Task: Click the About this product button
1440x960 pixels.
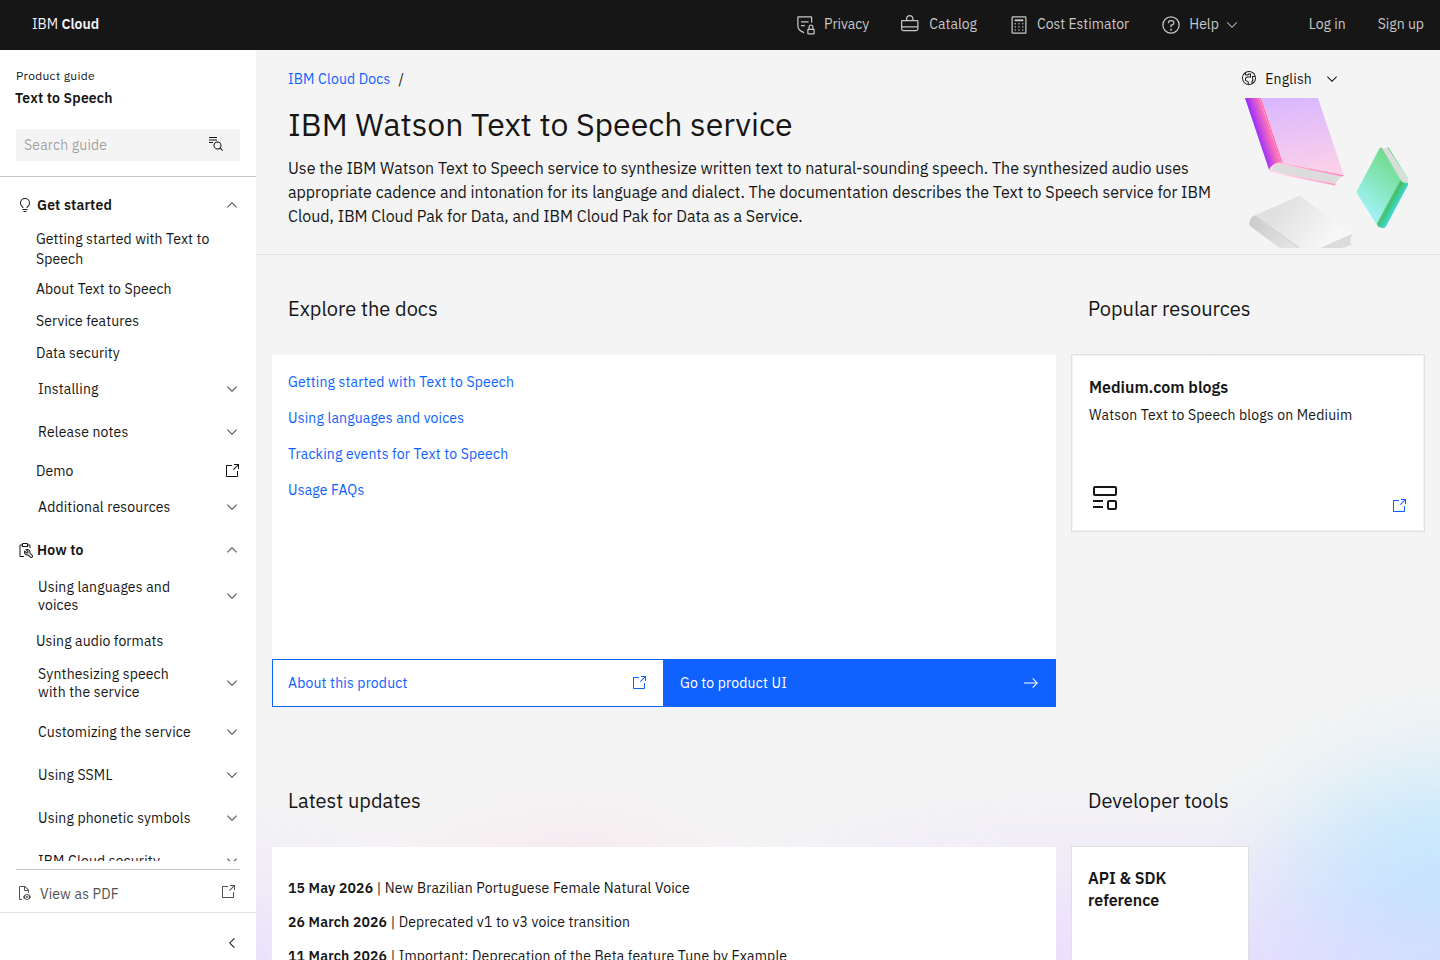Action: click(468, 683)
